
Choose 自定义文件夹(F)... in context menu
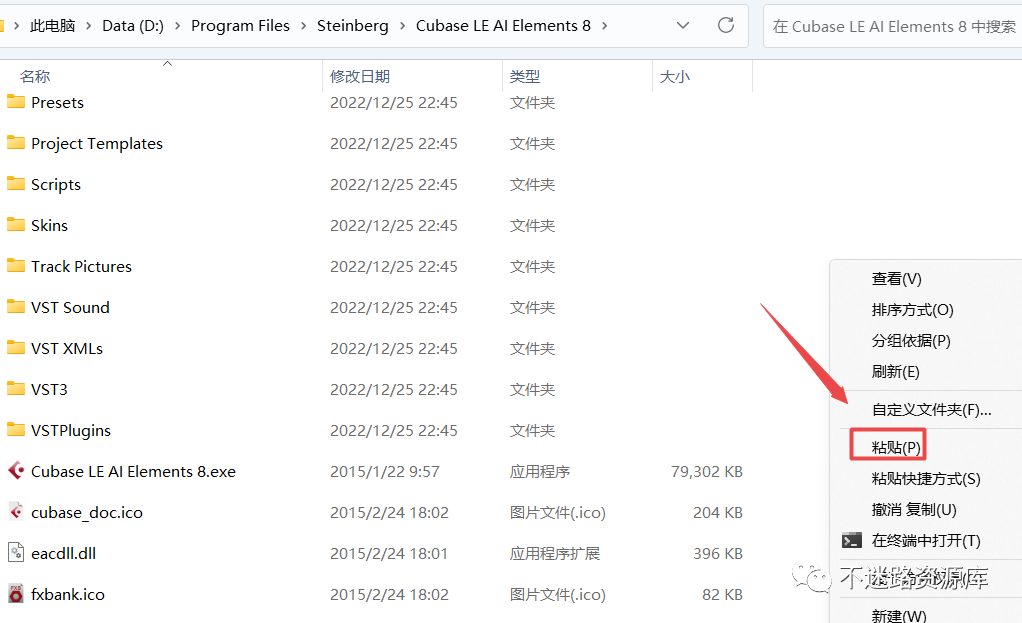[x=931, y=410]
